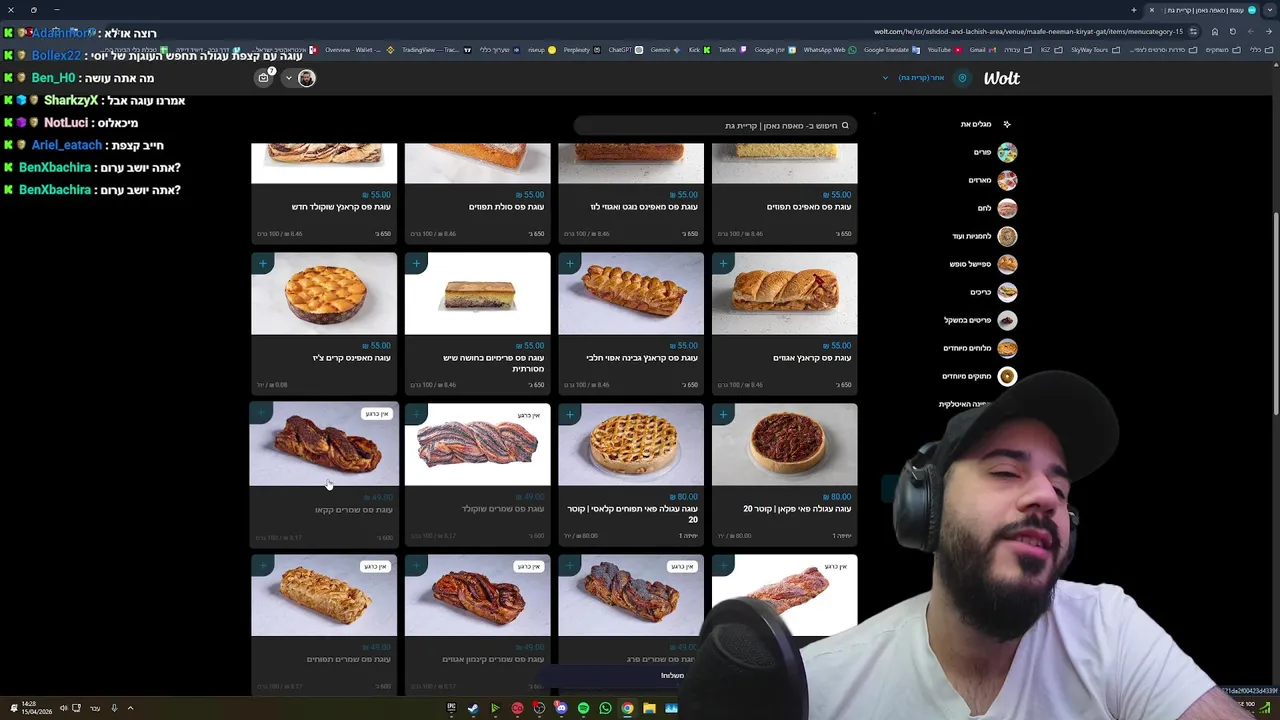Add עוגת מאפינס קרים צ'יז to cart

[263, 263]
